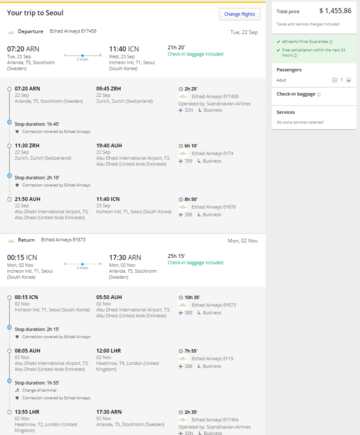Click the Tue, 22 Sep date on the Departure header
Image resolution: width=360 pixels, height=435 pixels.
click(x=244, y=32)
